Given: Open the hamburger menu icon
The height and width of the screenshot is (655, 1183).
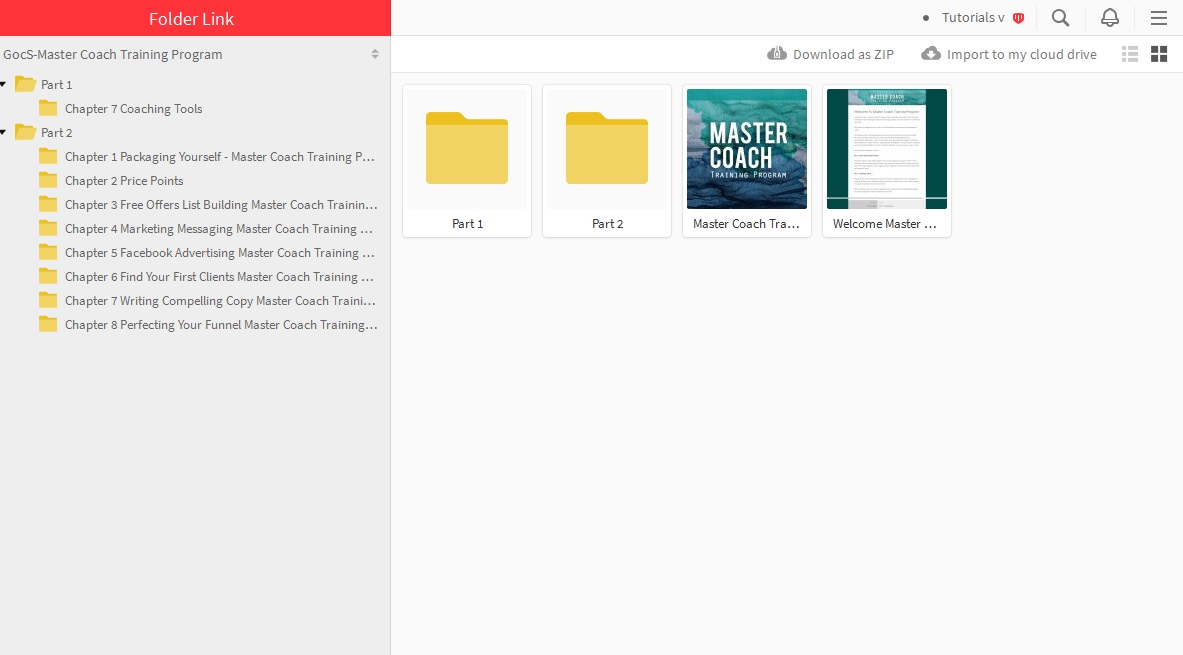Looking at the screenshot, I should coord(1159,18).
